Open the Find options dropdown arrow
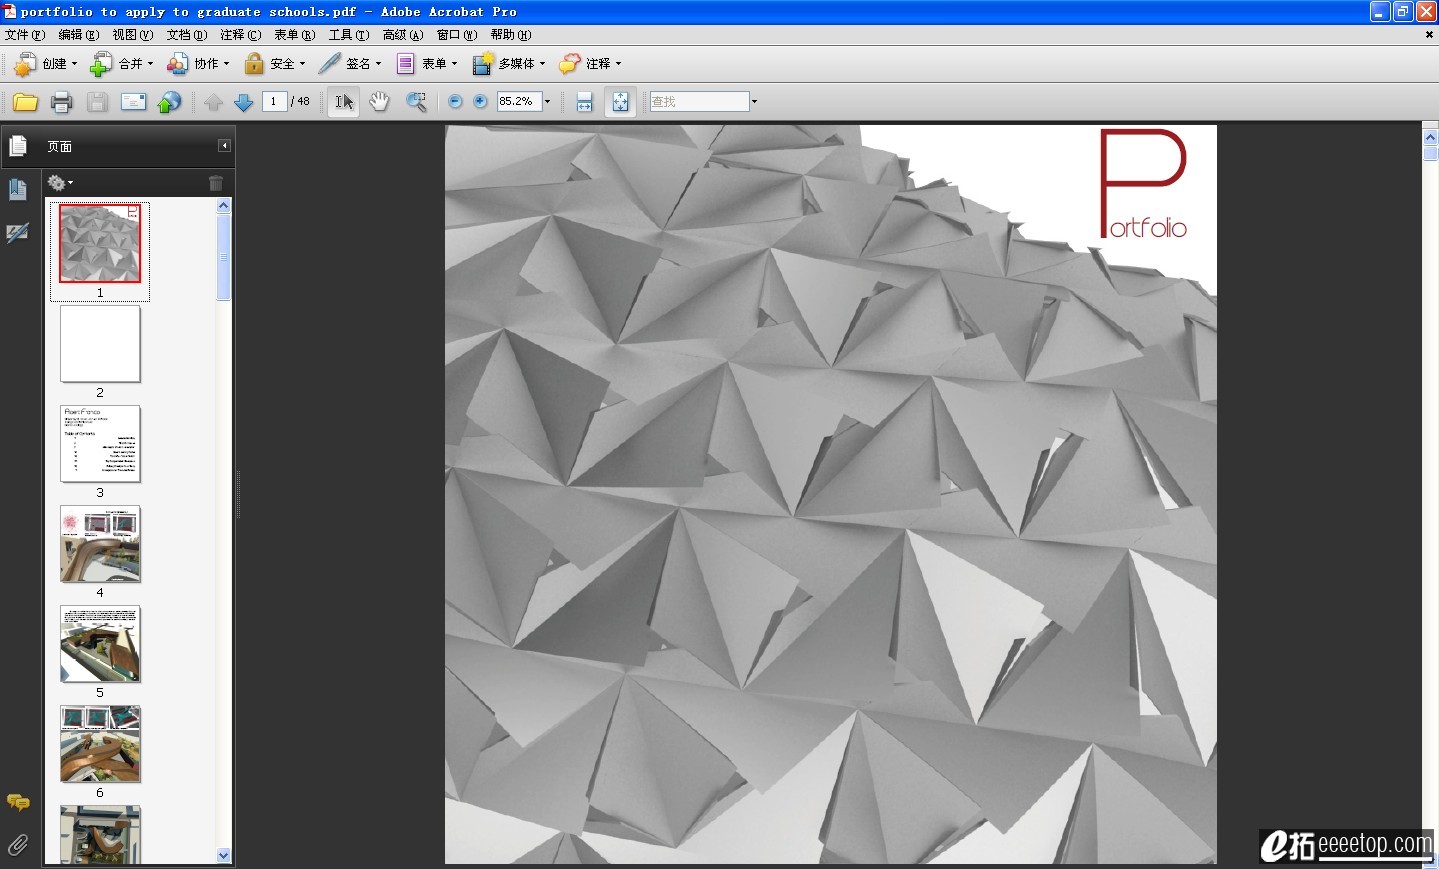 (x=754, y=101)
